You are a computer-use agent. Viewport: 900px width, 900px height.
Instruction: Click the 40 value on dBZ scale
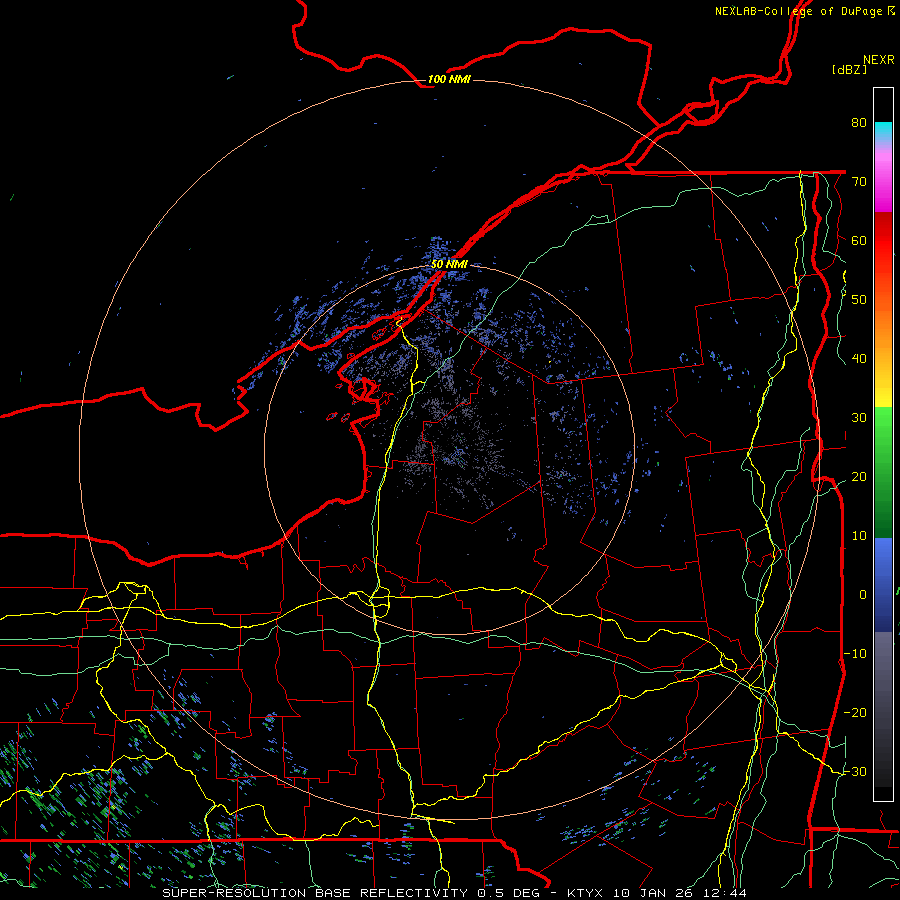tap(859, 358)
